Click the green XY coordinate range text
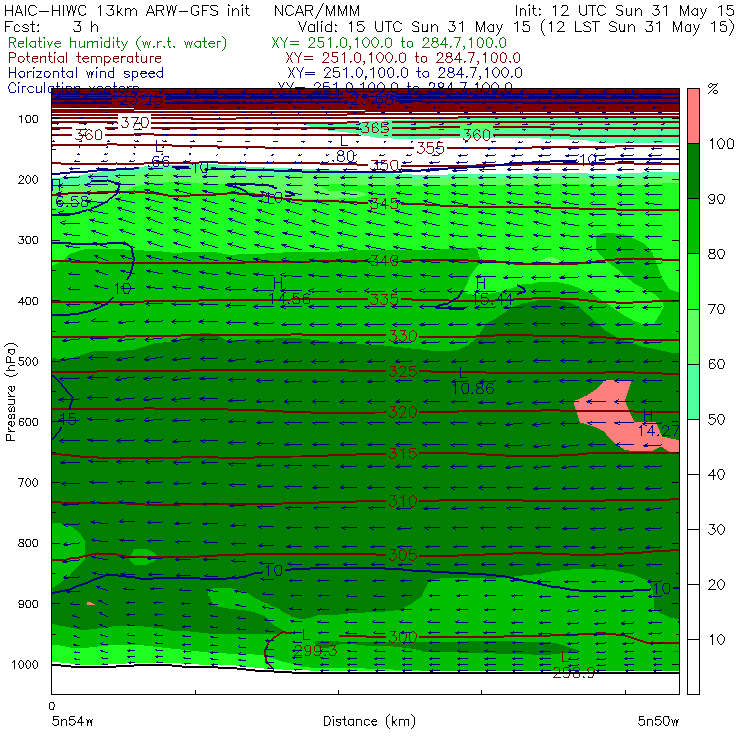Image resolution: width=740 pixels, height=740 pixels. (389, 43)
